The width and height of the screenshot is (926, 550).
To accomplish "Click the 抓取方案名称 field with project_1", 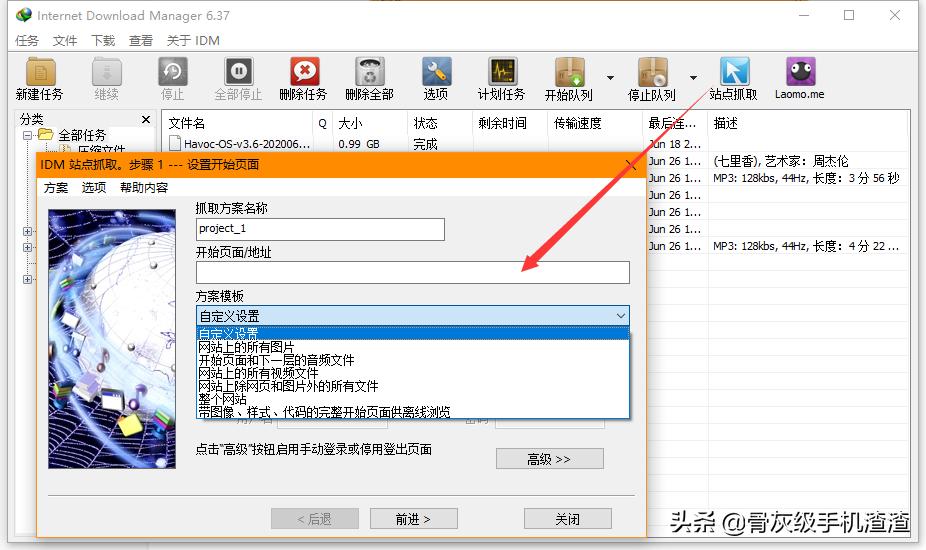I will 320,229.
